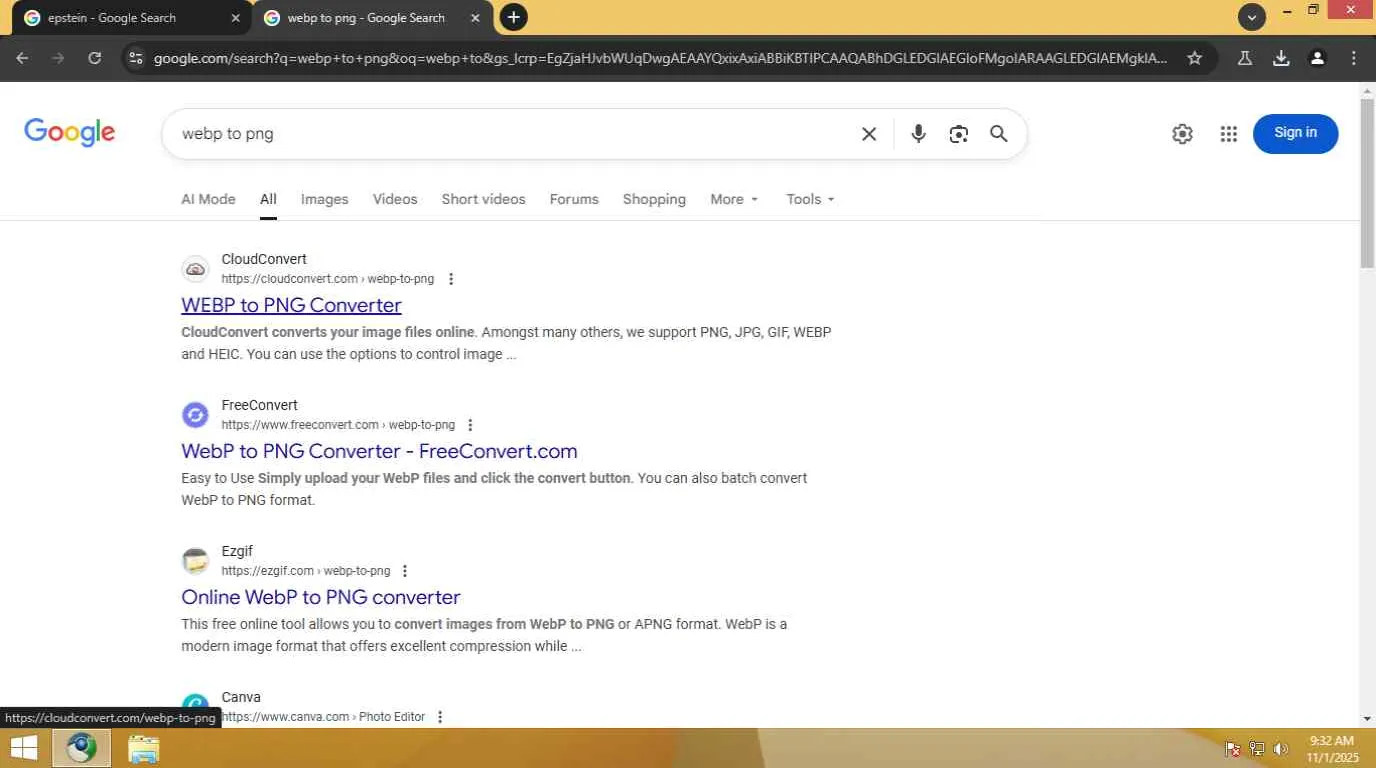Open the tab search dropdown arrow

(1252, 17)
